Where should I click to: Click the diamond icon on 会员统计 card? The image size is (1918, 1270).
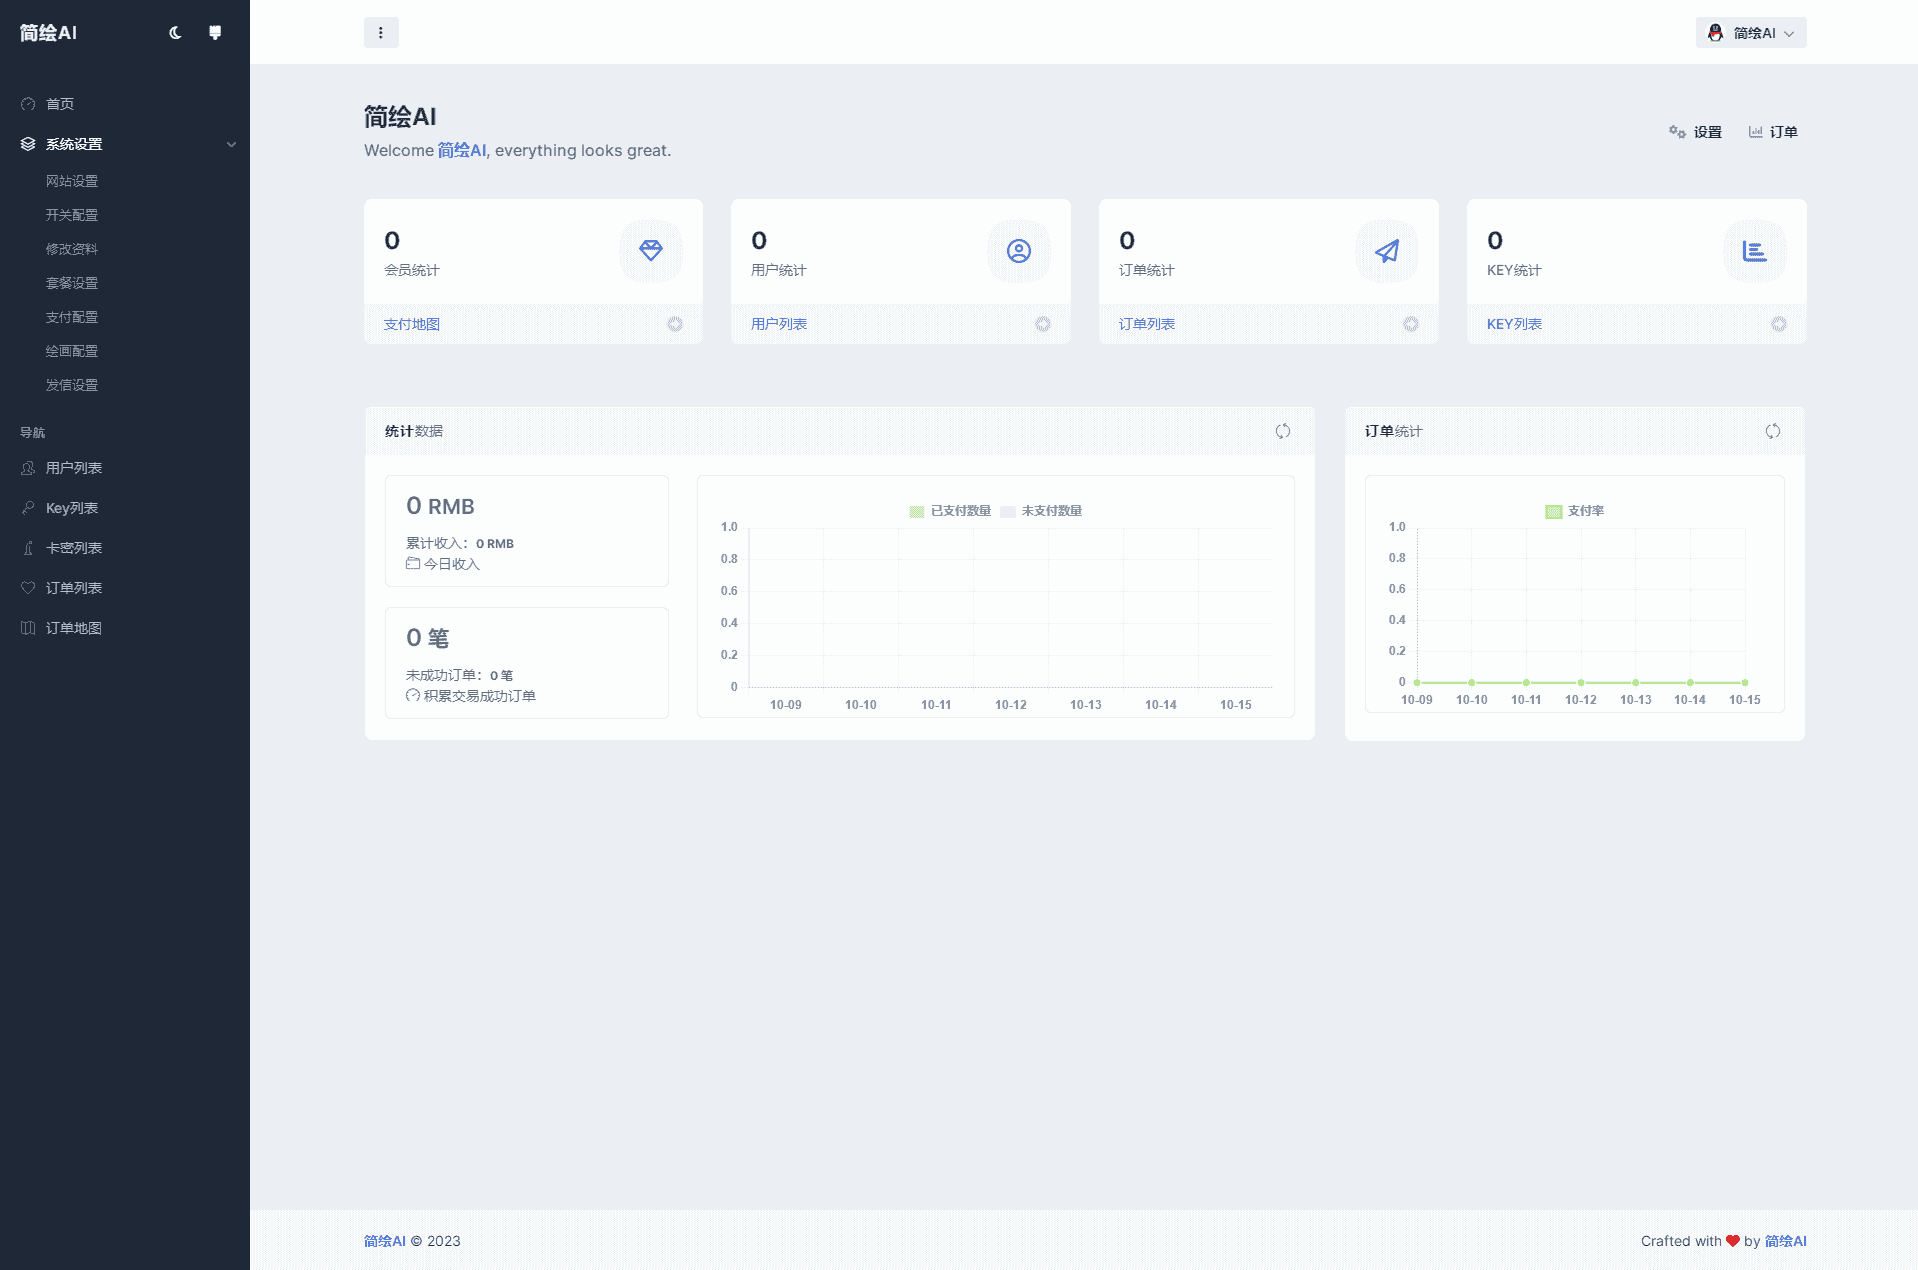point(651,251)
